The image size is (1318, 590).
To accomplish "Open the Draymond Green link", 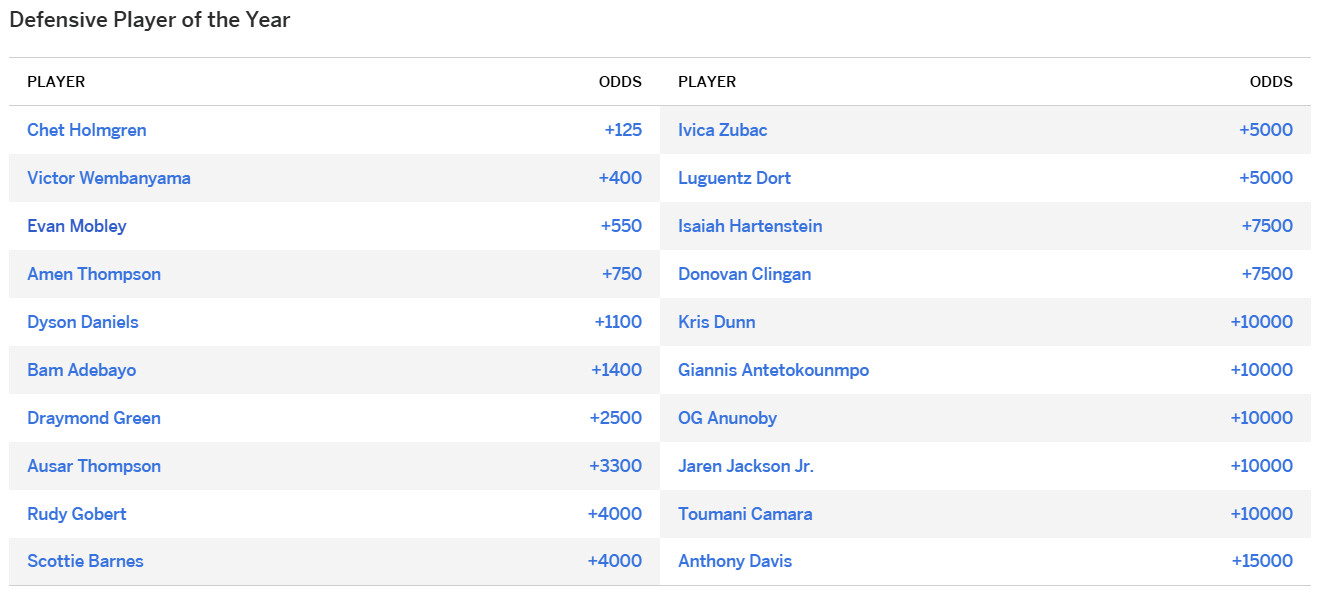I will pyautogui.click(x=94, y=418).
